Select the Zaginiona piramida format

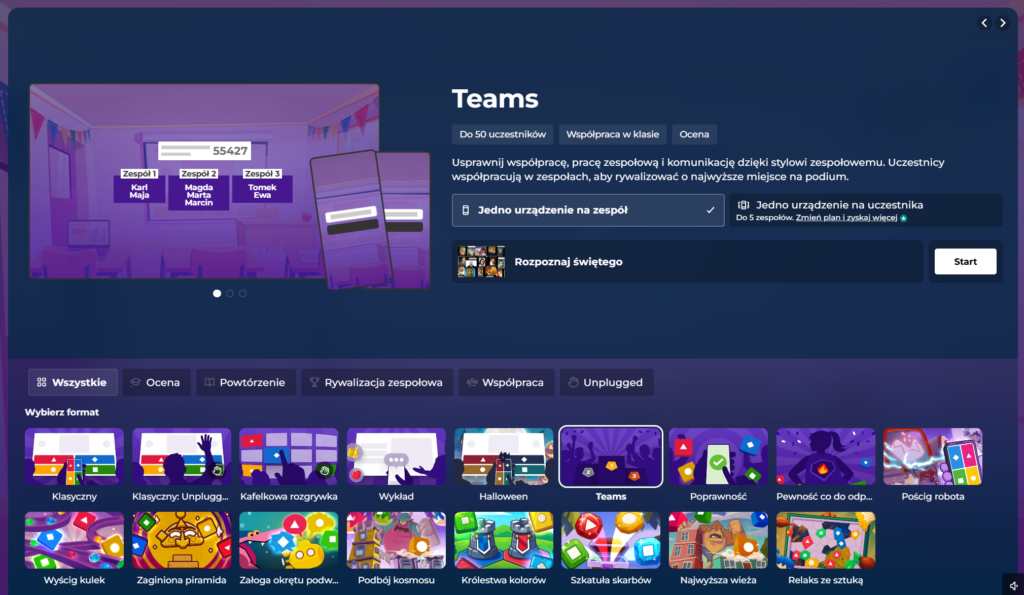coord(182,540)
